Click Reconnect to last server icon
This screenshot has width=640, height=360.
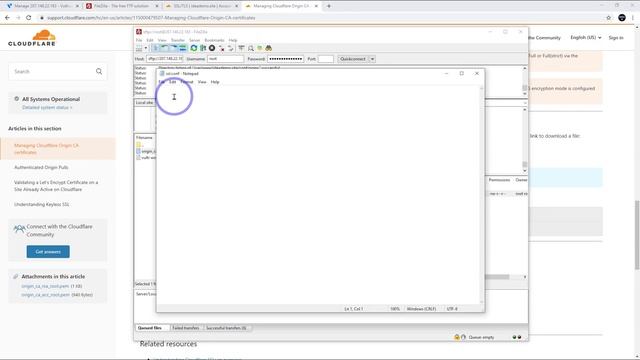(230, 48)
